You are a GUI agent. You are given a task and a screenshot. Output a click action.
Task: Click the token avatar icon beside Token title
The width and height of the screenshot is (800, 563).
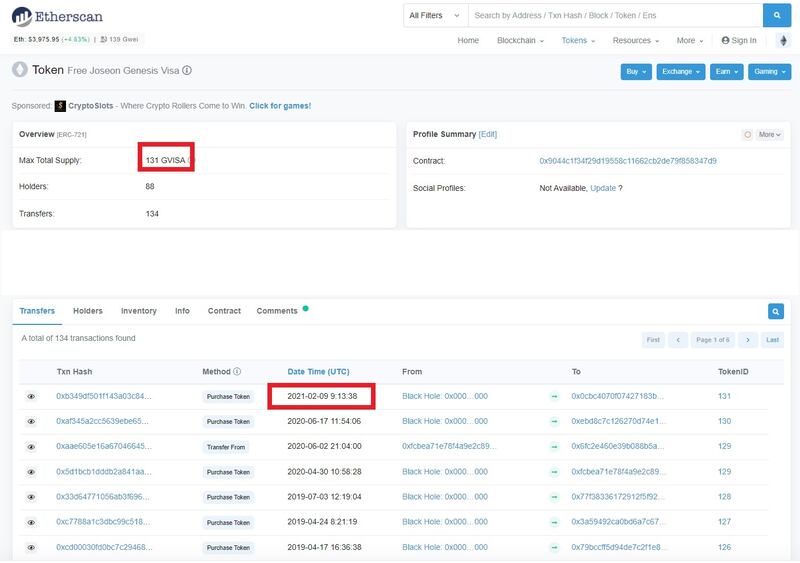point(20,69)
